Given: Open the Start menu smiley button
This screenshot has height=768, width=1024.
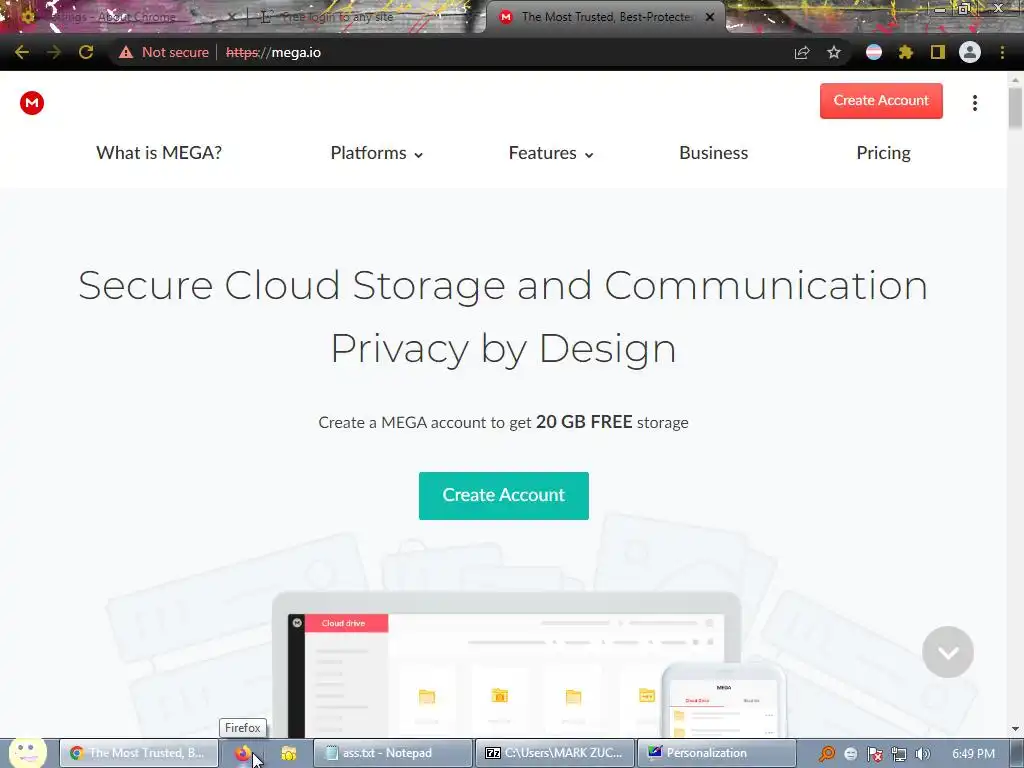Looking at the screenshot, I should pos(27,752).
